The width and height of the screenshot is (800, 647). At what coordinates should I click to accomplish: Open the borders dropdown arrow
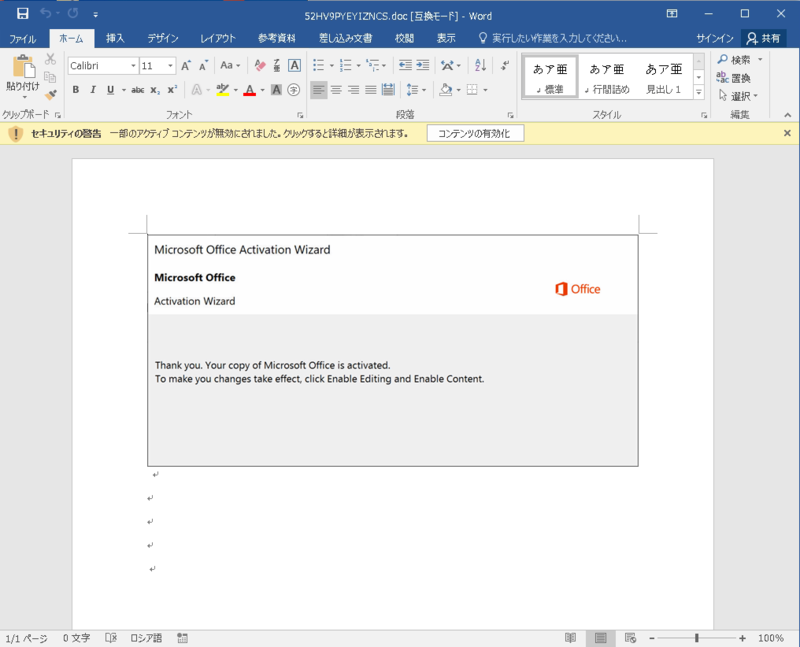485,90
